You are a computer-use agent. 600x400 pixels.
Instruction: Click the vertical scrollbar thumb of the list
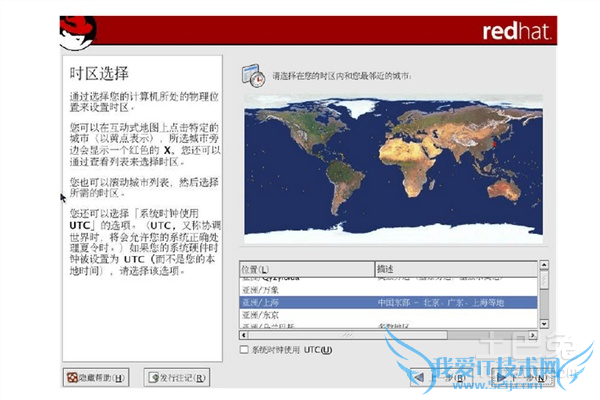544,279
